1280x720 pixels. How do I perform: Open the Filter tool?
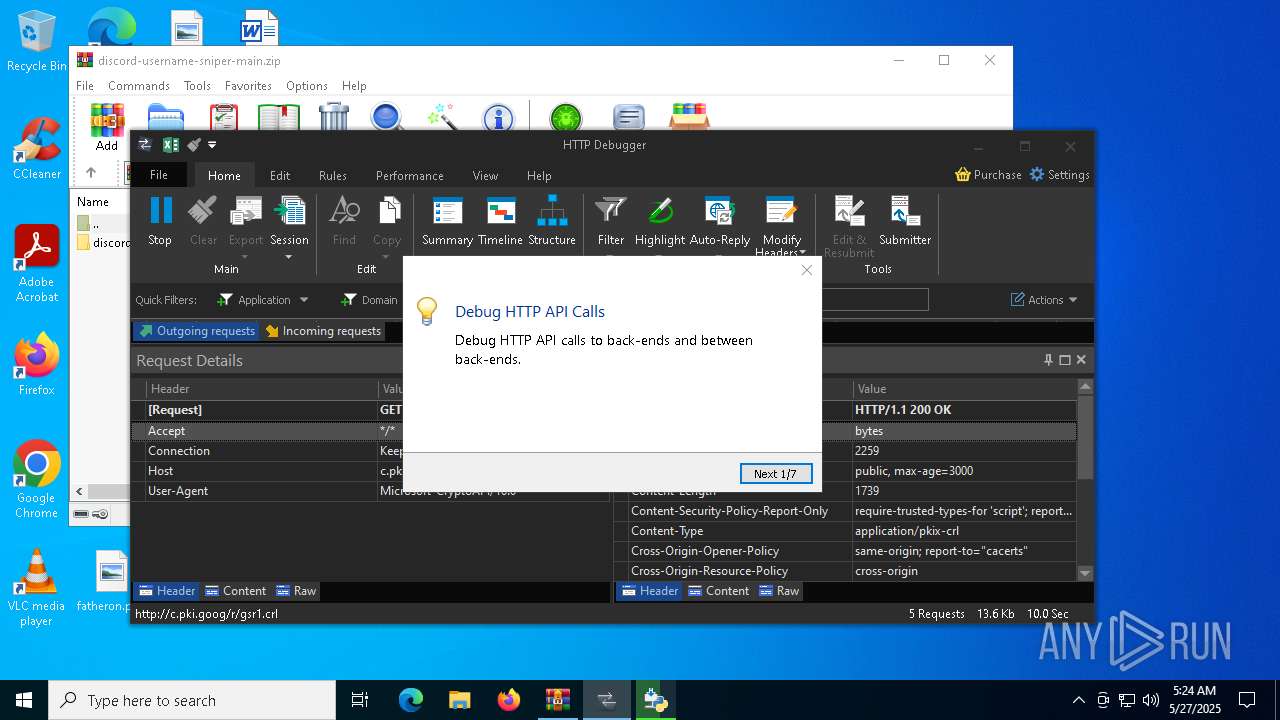click(x=611, y=222)
